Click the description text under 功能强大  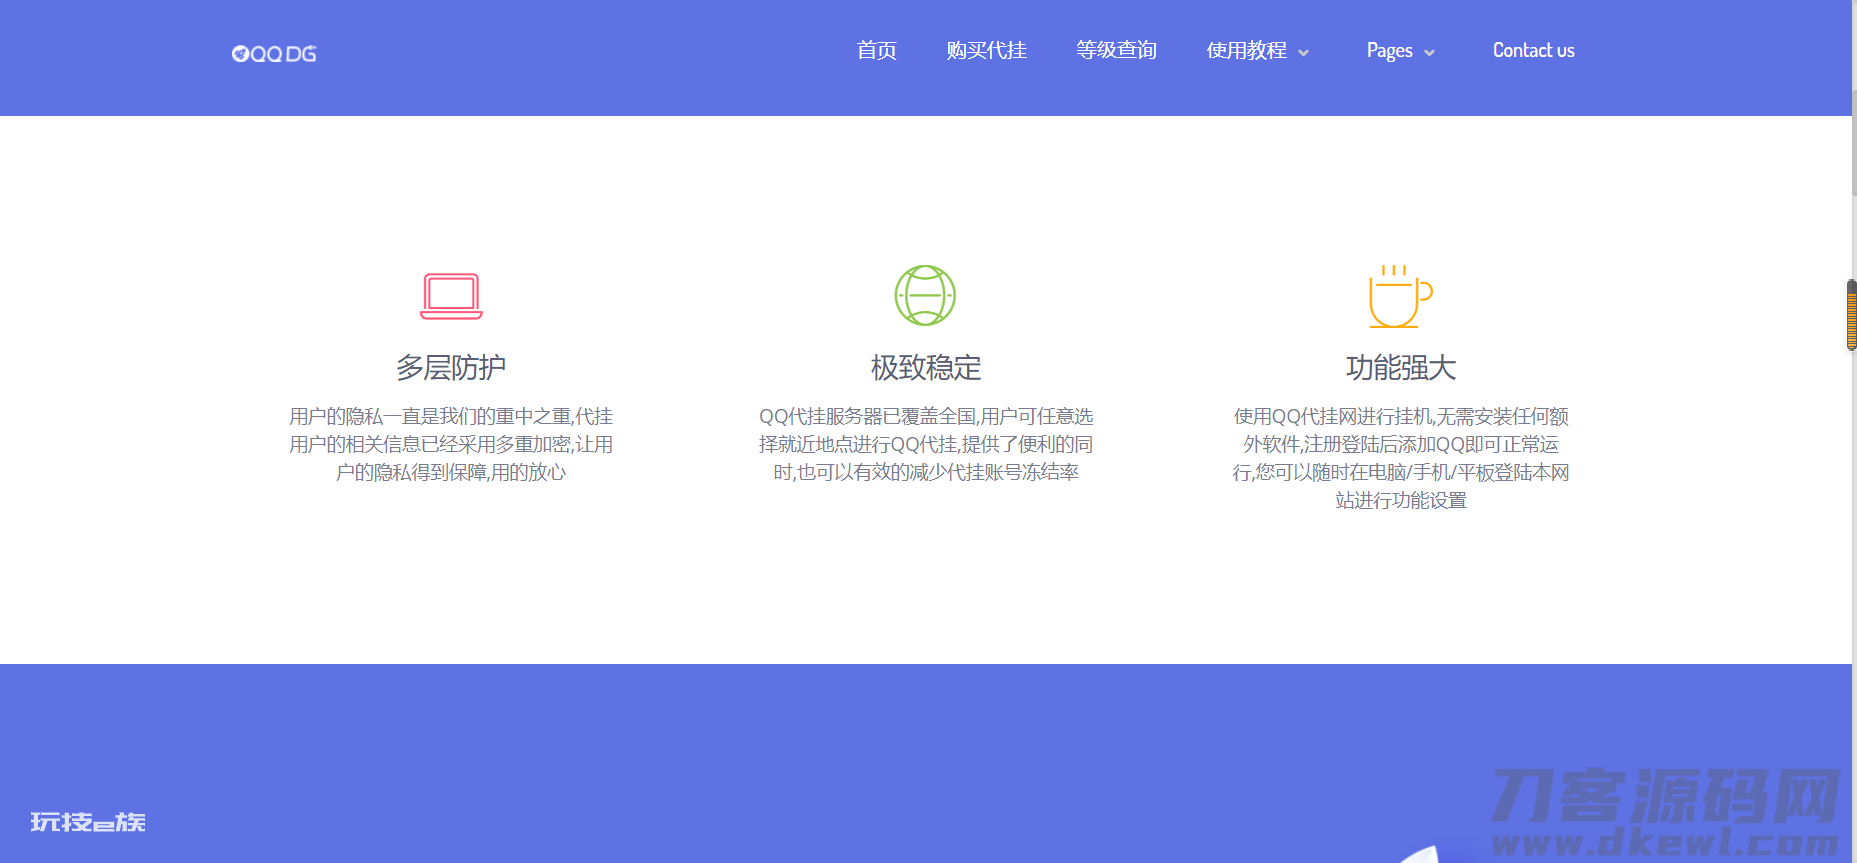click(1400, 458)
